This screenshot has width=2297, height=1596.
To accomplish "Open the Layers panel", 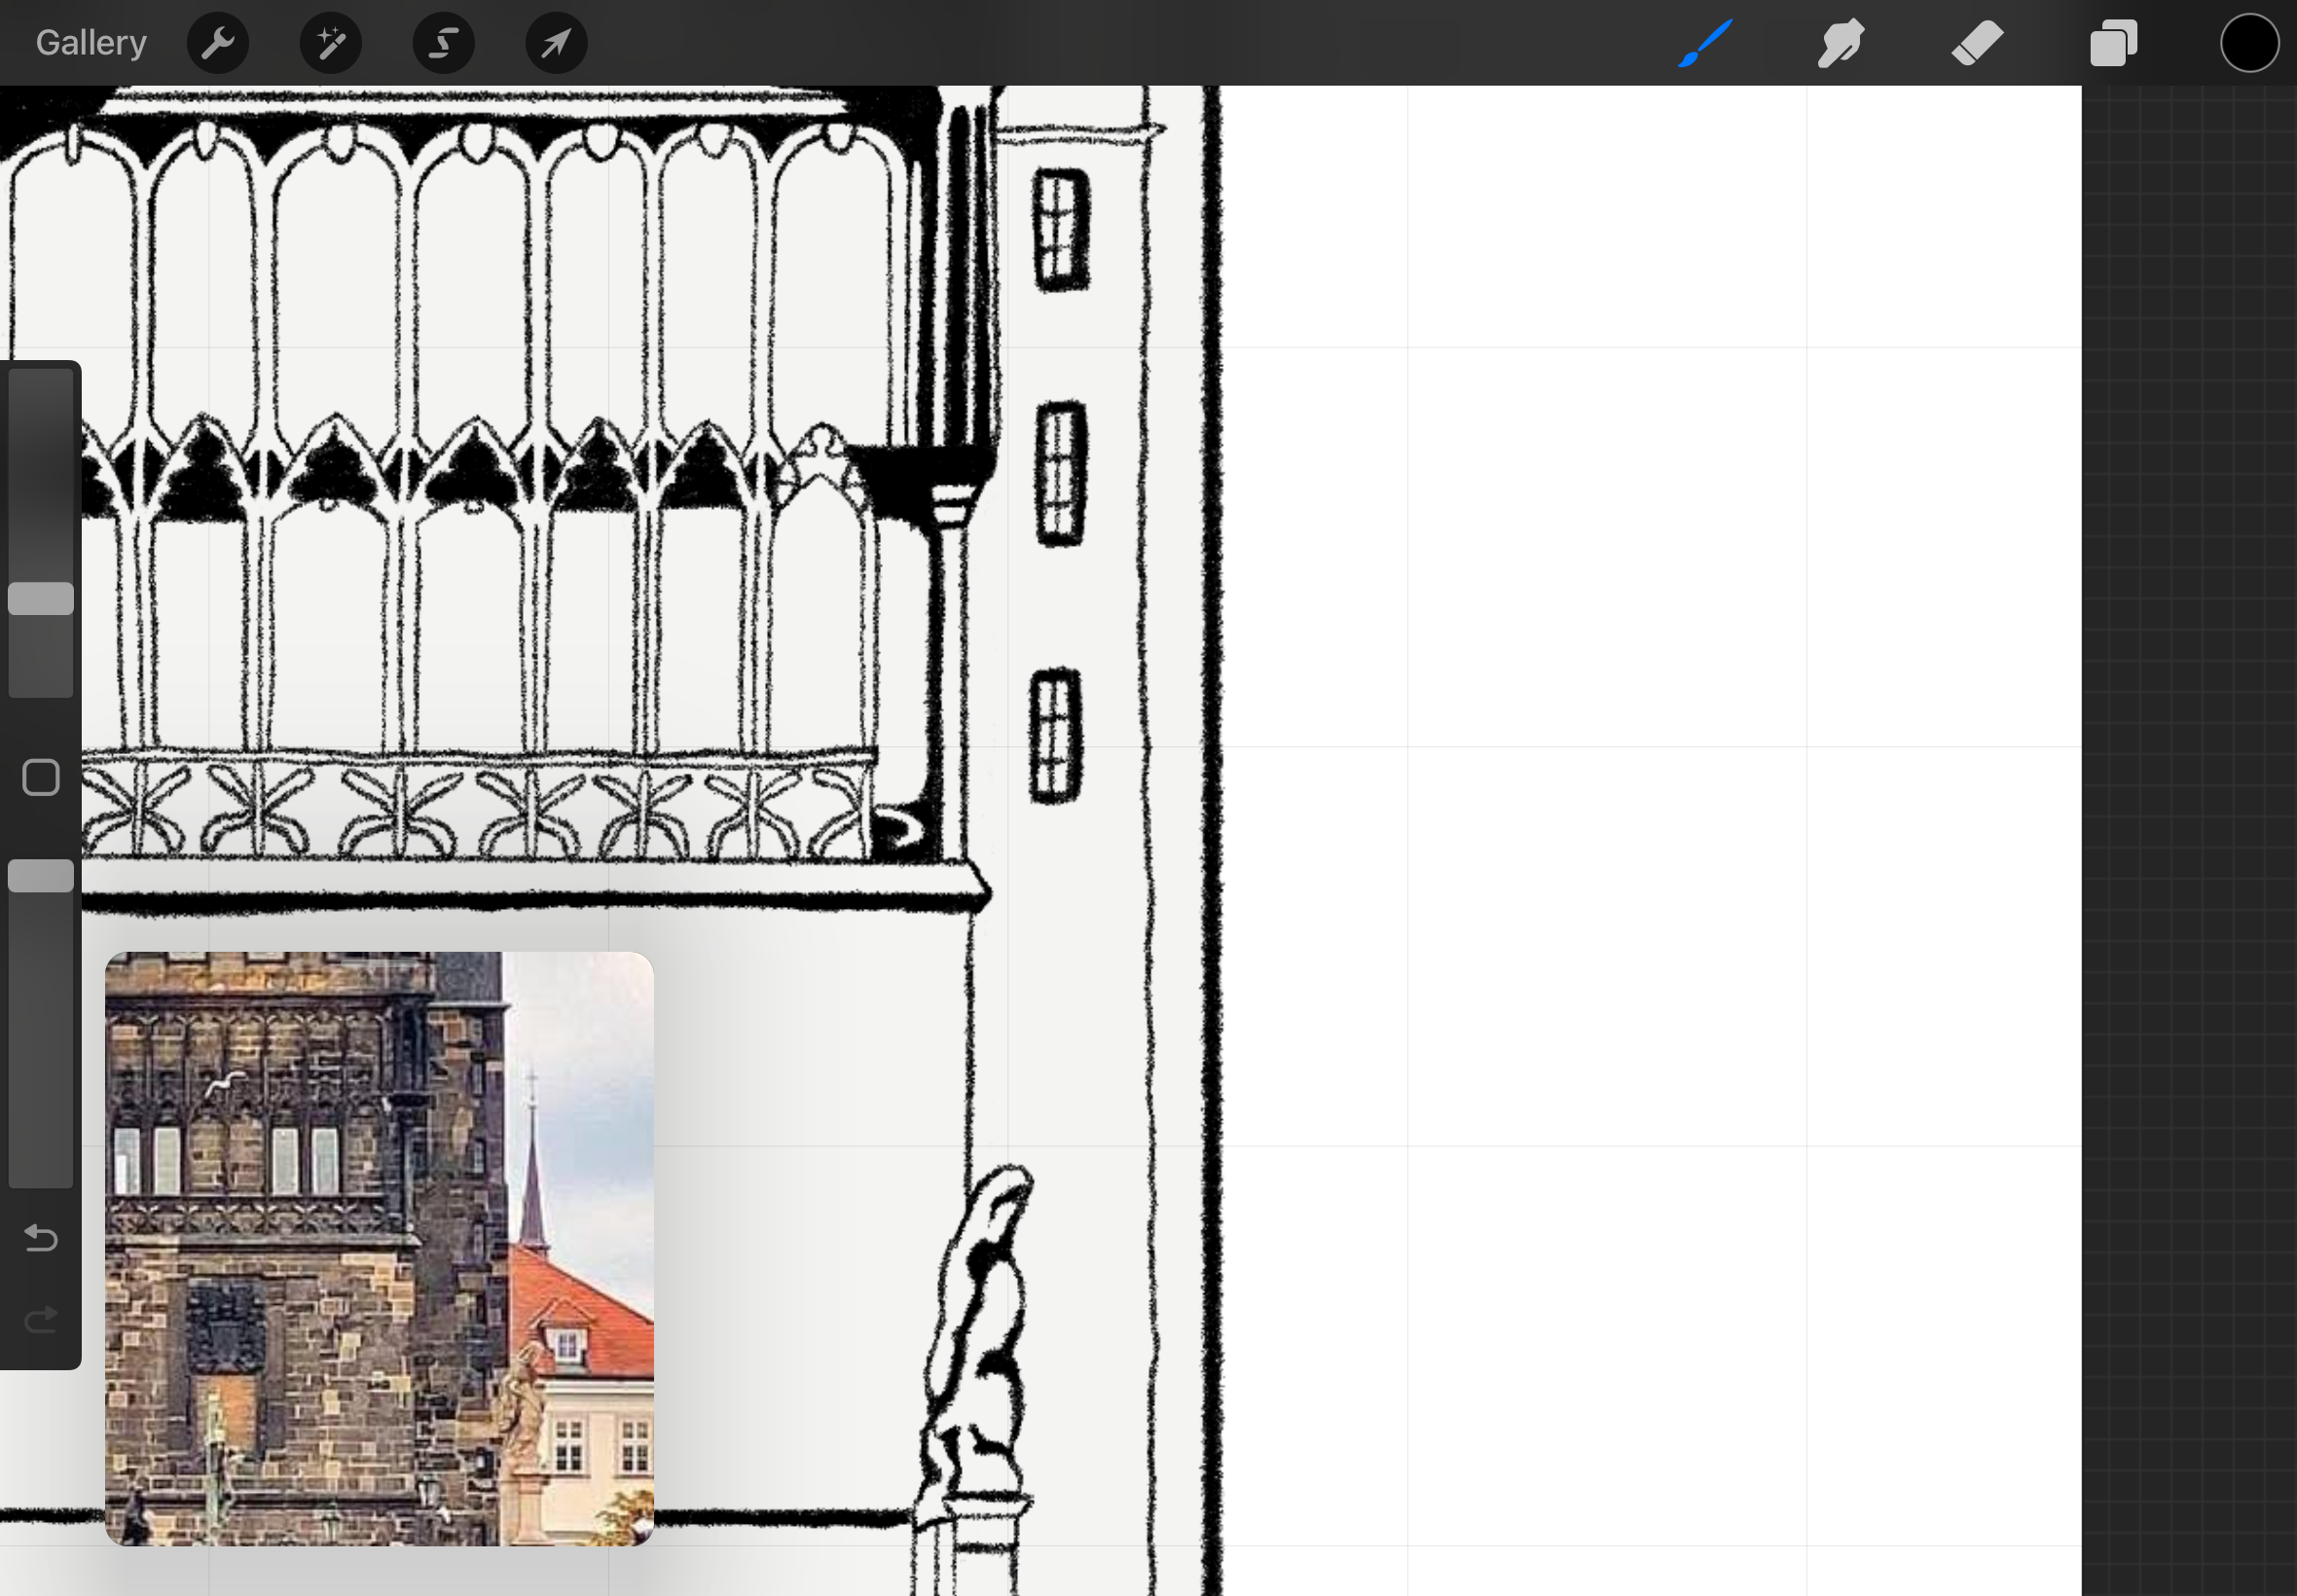I will [x=2113, y=43].
